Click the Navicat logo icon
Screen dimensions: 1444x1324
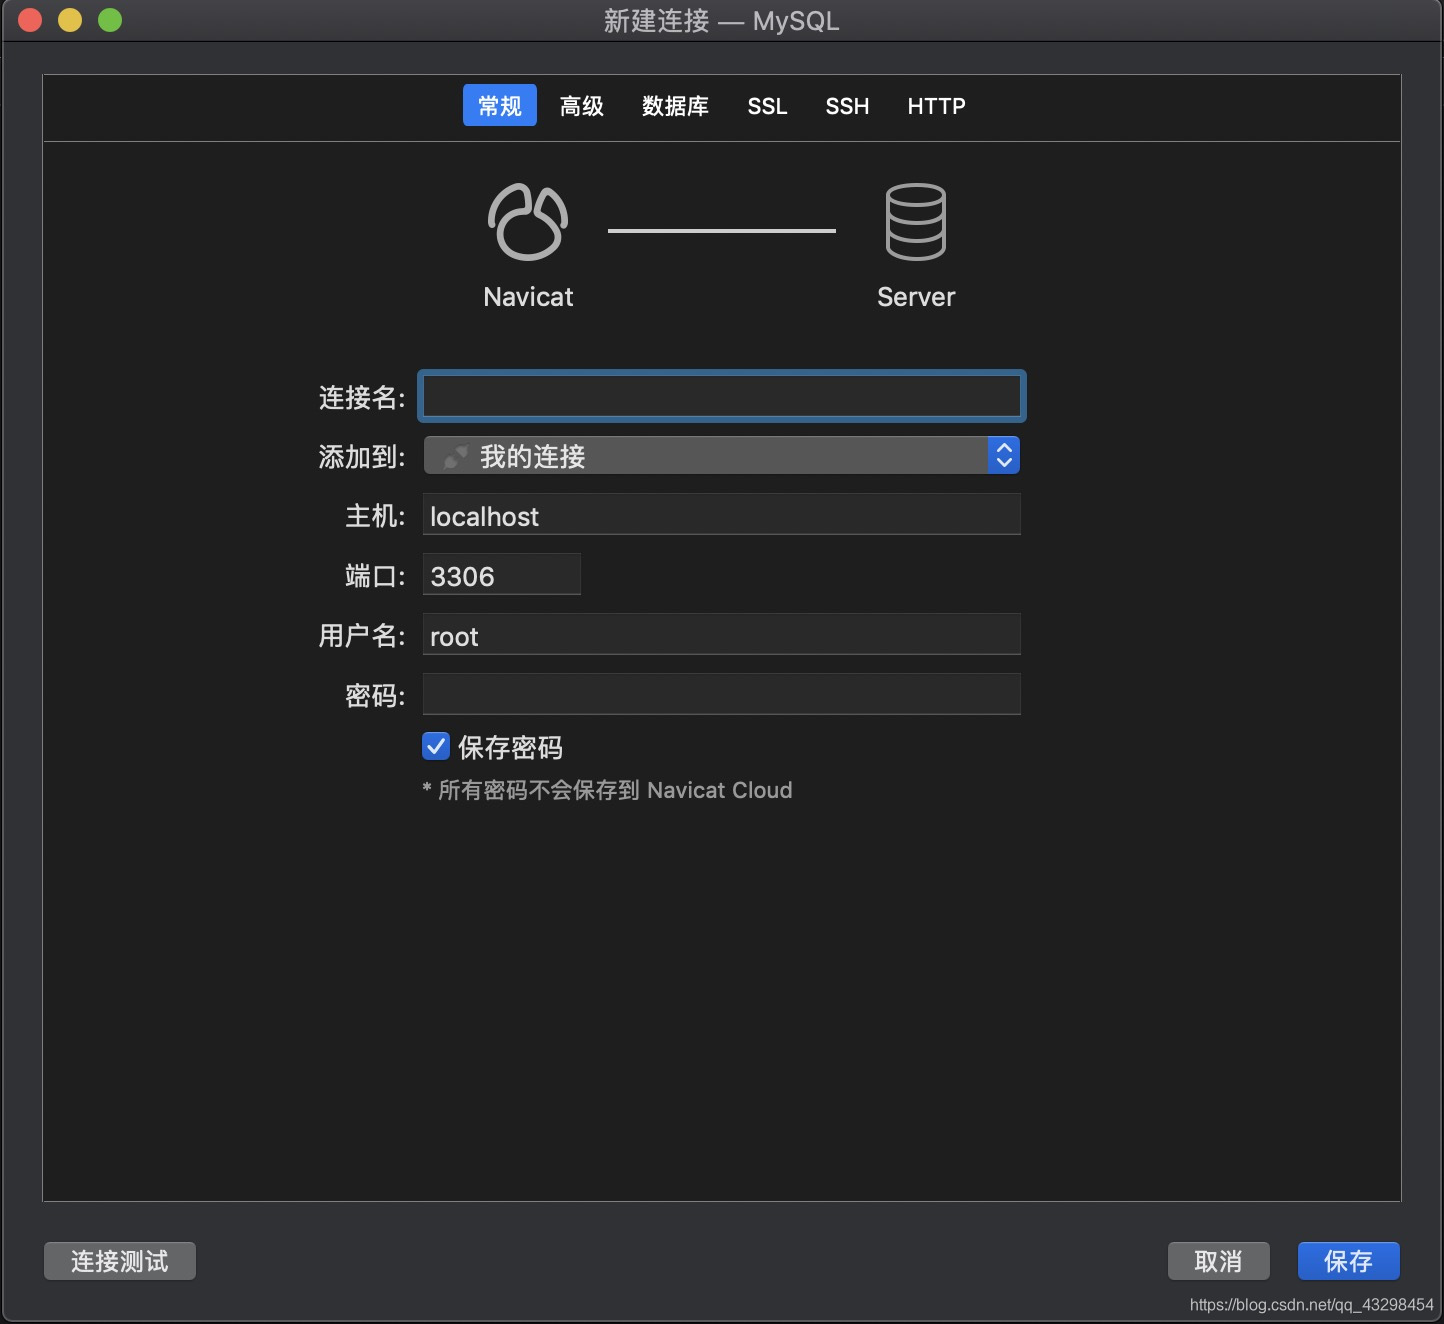pyautogui.click(x=528, y=222)
